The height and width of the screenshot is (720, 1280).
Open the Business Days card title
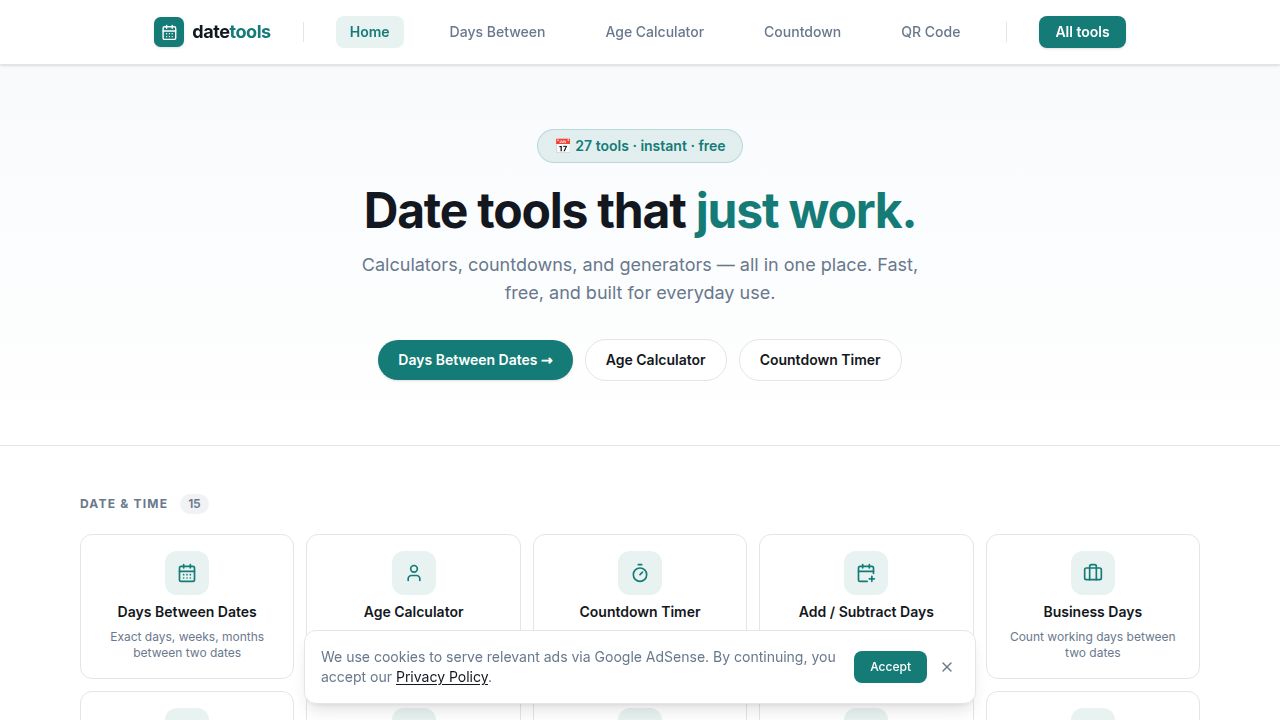click(1093, 612)
